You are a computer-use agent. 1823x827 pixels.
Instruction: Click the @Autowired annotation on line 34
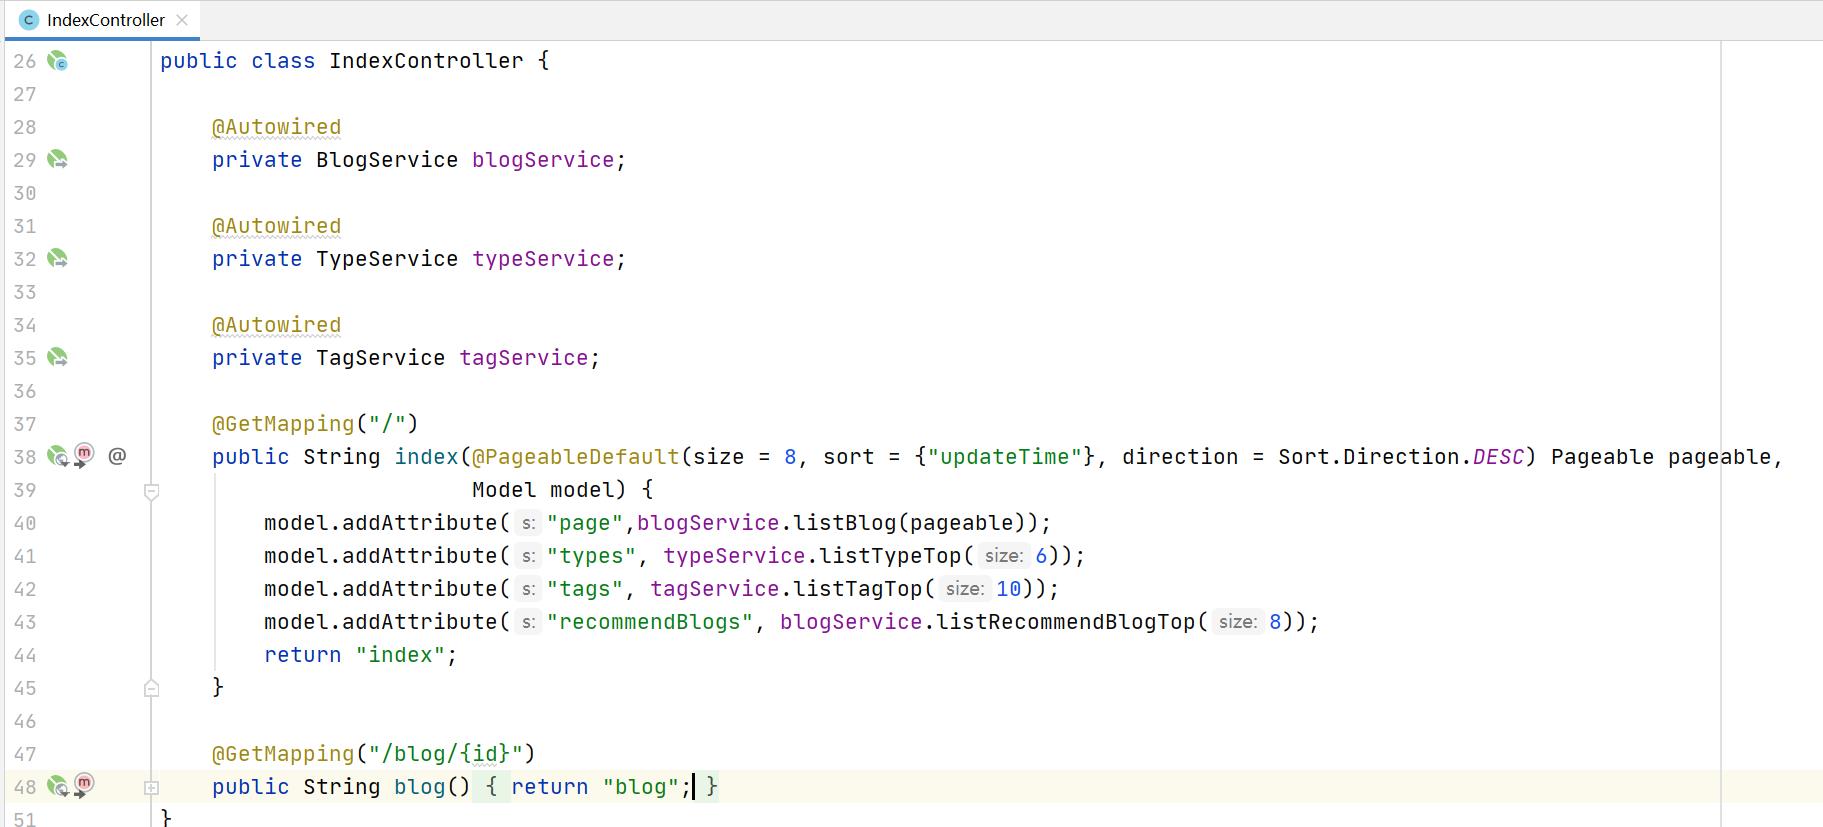click(276, 325)
